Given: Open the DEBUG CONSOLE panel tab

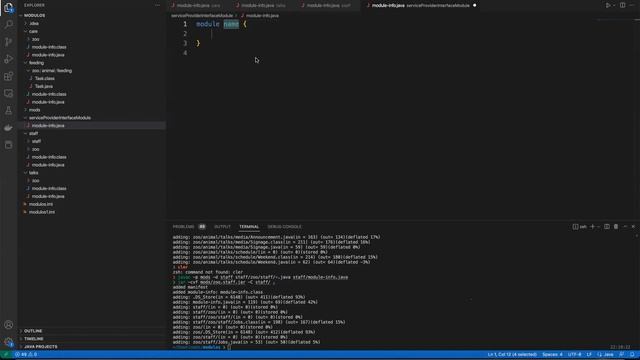Looking at the screenshot, I should click(x=284, y=227).
